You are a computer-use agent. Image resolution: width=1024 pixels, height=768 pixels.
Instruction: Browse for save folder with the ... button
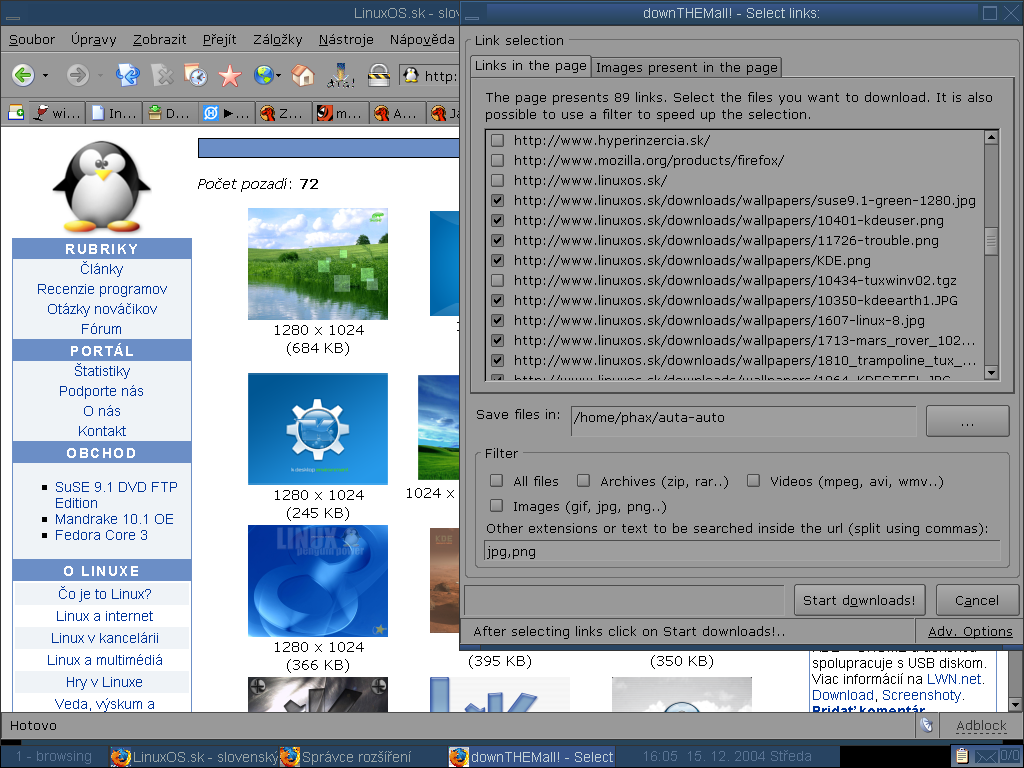(x=968, y=421)
